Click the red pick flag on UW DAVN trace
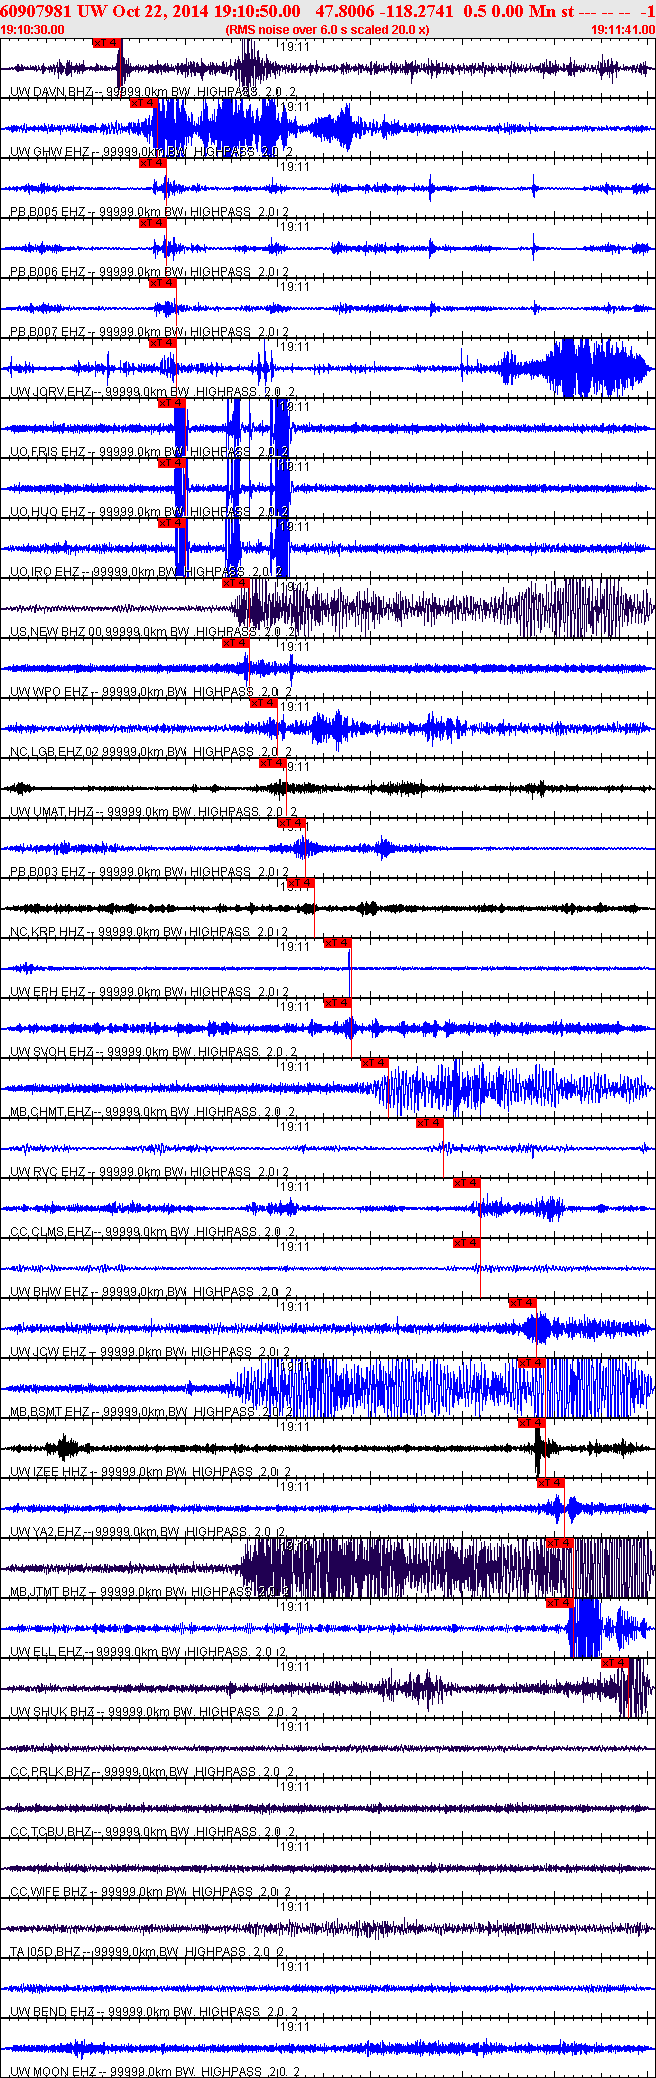This screenshot has height=2078, width=656. click(x=106, y=43)
